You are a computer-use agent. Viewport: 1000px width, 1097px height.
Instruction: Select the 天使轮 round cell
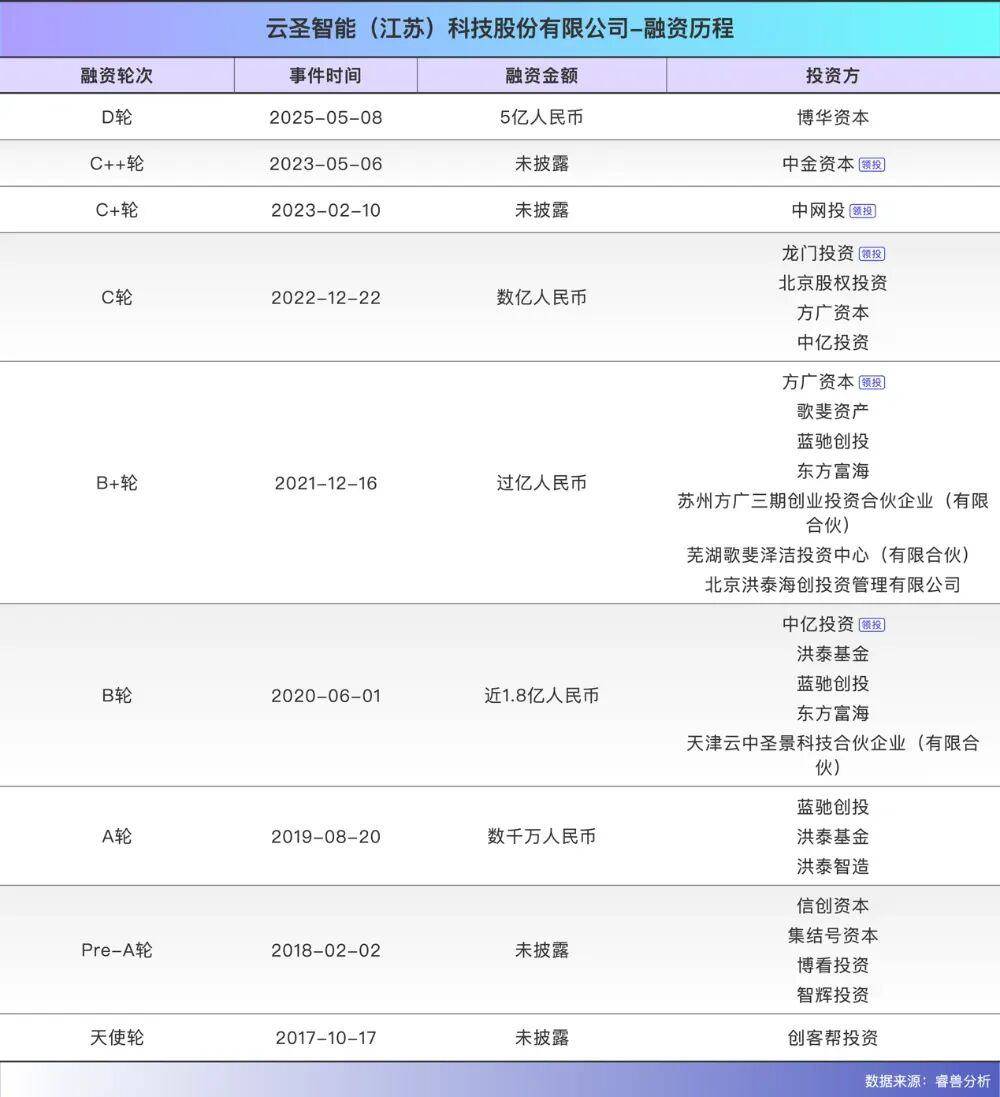tap(117, 1038)
